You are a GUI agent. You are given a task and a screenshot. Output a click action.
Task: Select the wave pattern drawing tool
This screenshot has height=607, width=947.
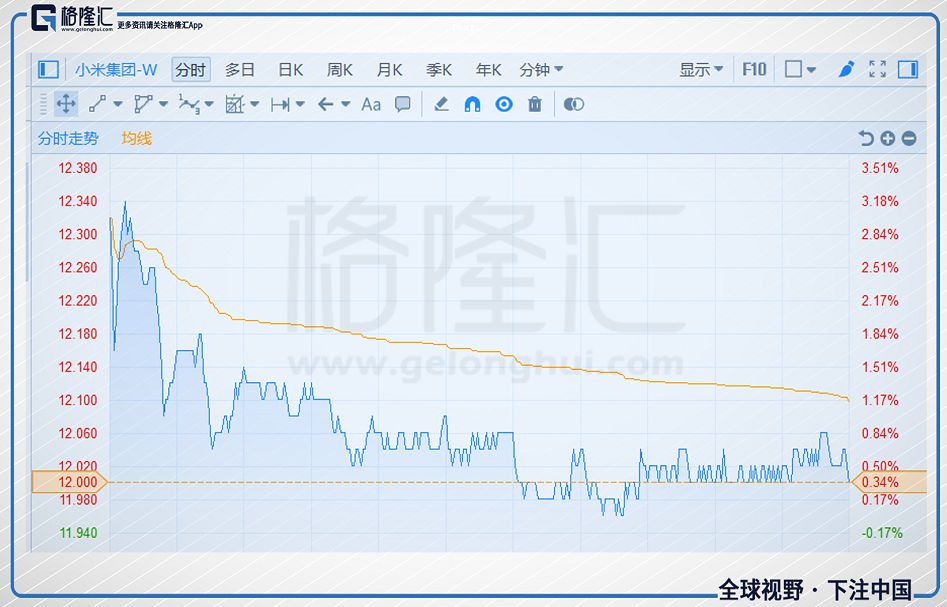(188, 104)
